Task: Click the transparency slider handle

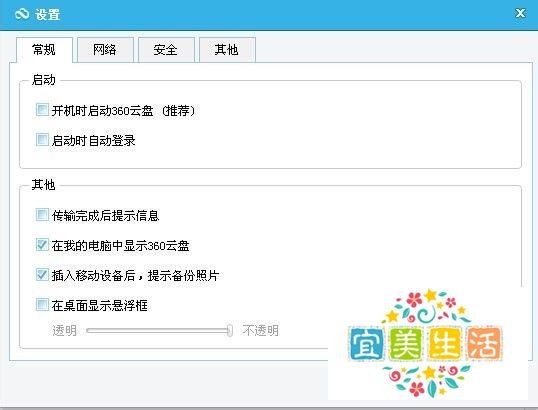Action: pyautogui.click(x=230, y=330)
